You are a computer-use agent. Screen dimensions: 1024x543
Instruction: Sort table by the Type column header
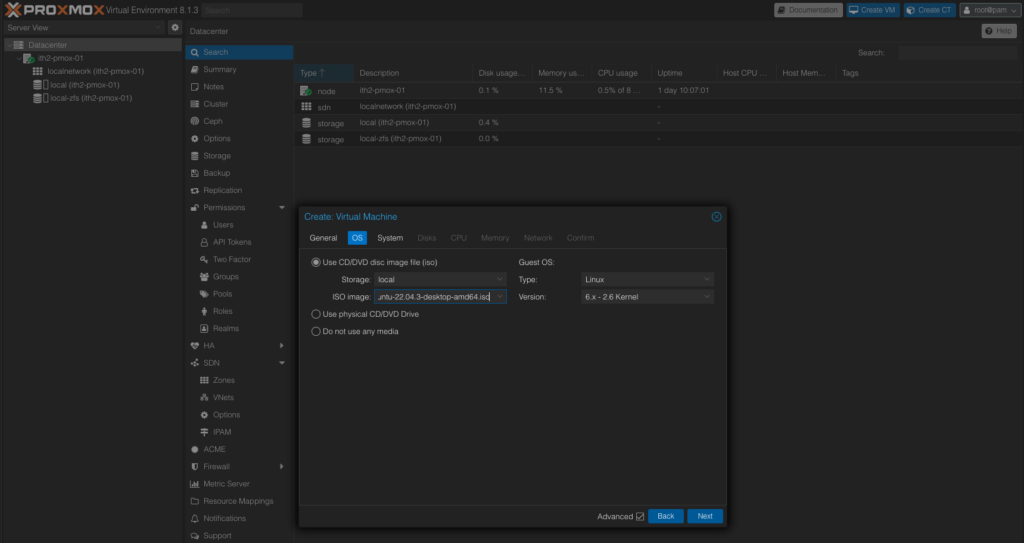pos(324,73)
